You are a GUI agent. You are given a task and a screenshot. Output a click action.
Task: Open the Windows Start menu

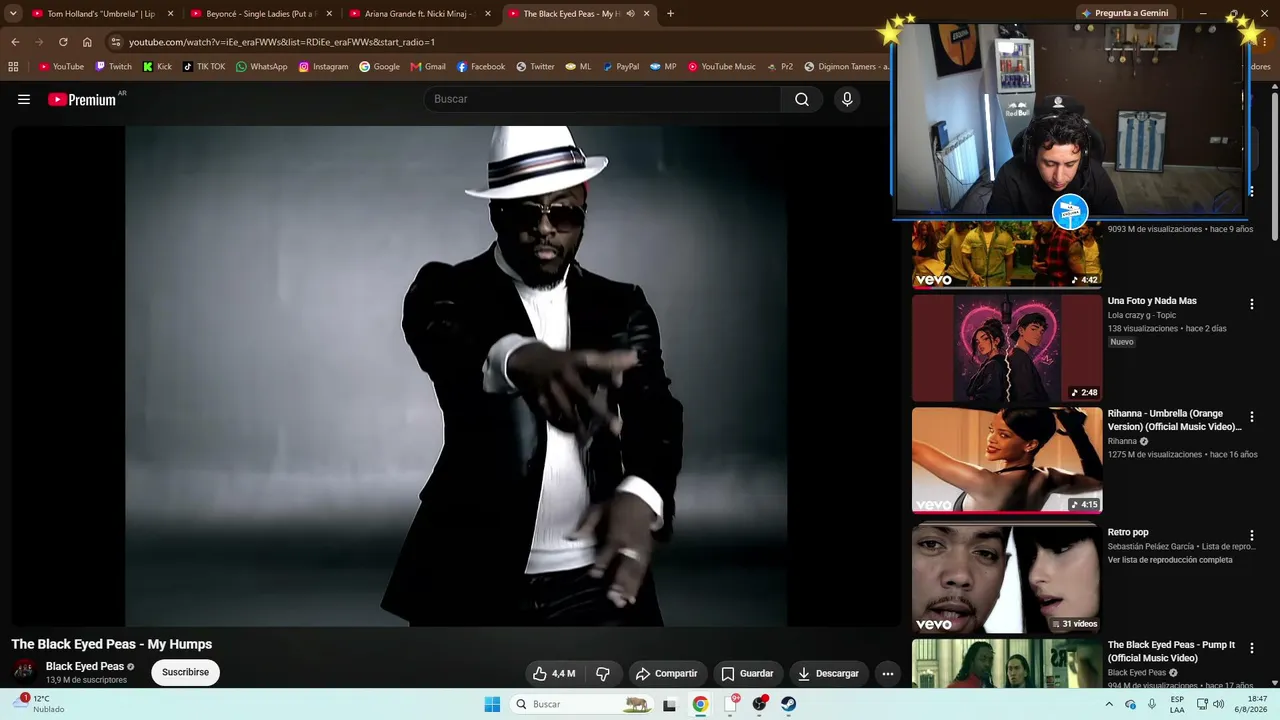(492, 704)
